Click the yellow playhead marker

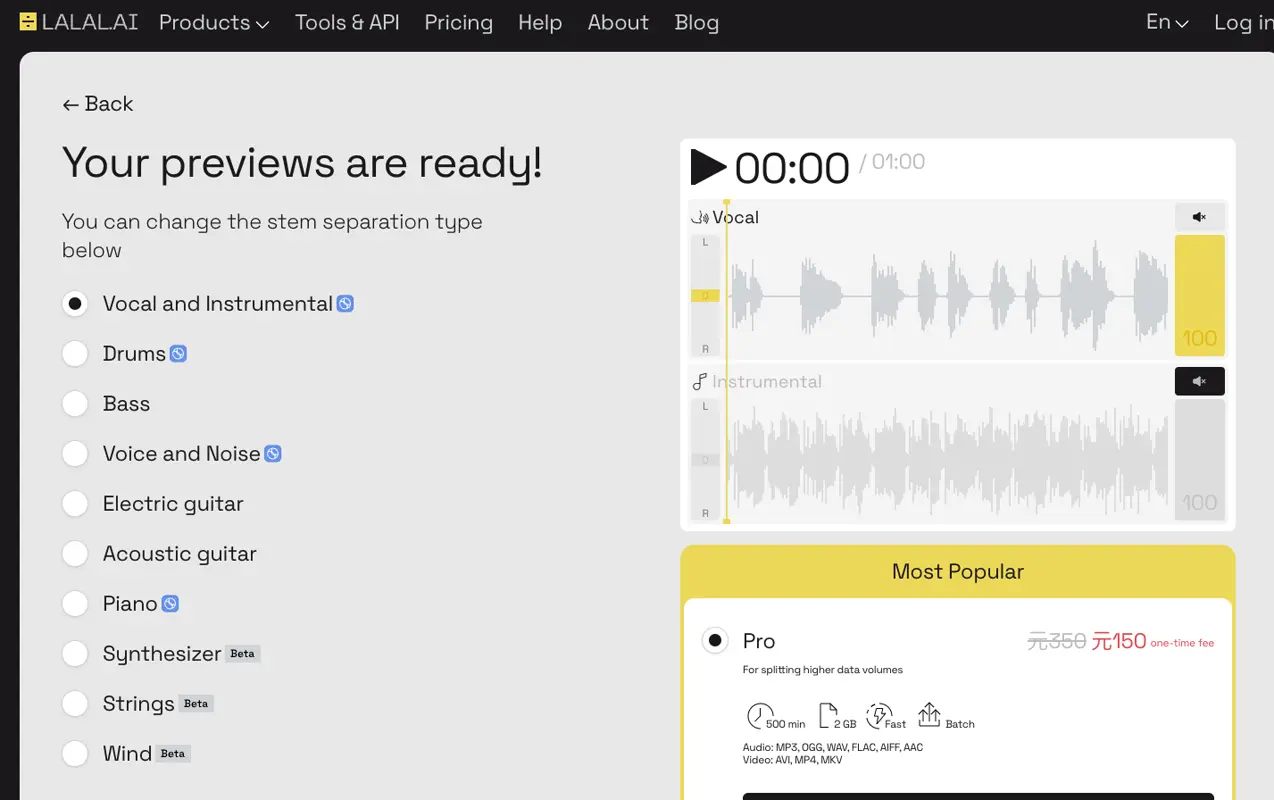pos(727,360)
